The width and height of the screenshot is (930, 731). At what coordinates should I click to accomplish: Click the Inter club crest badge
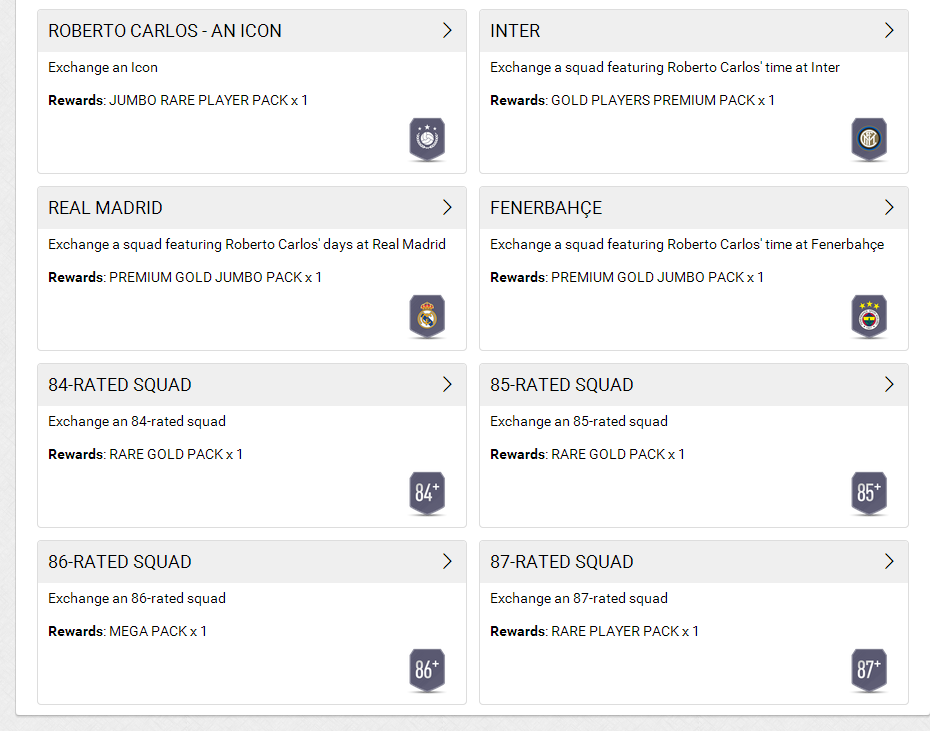pyautogui.click(x=869, y=139)
